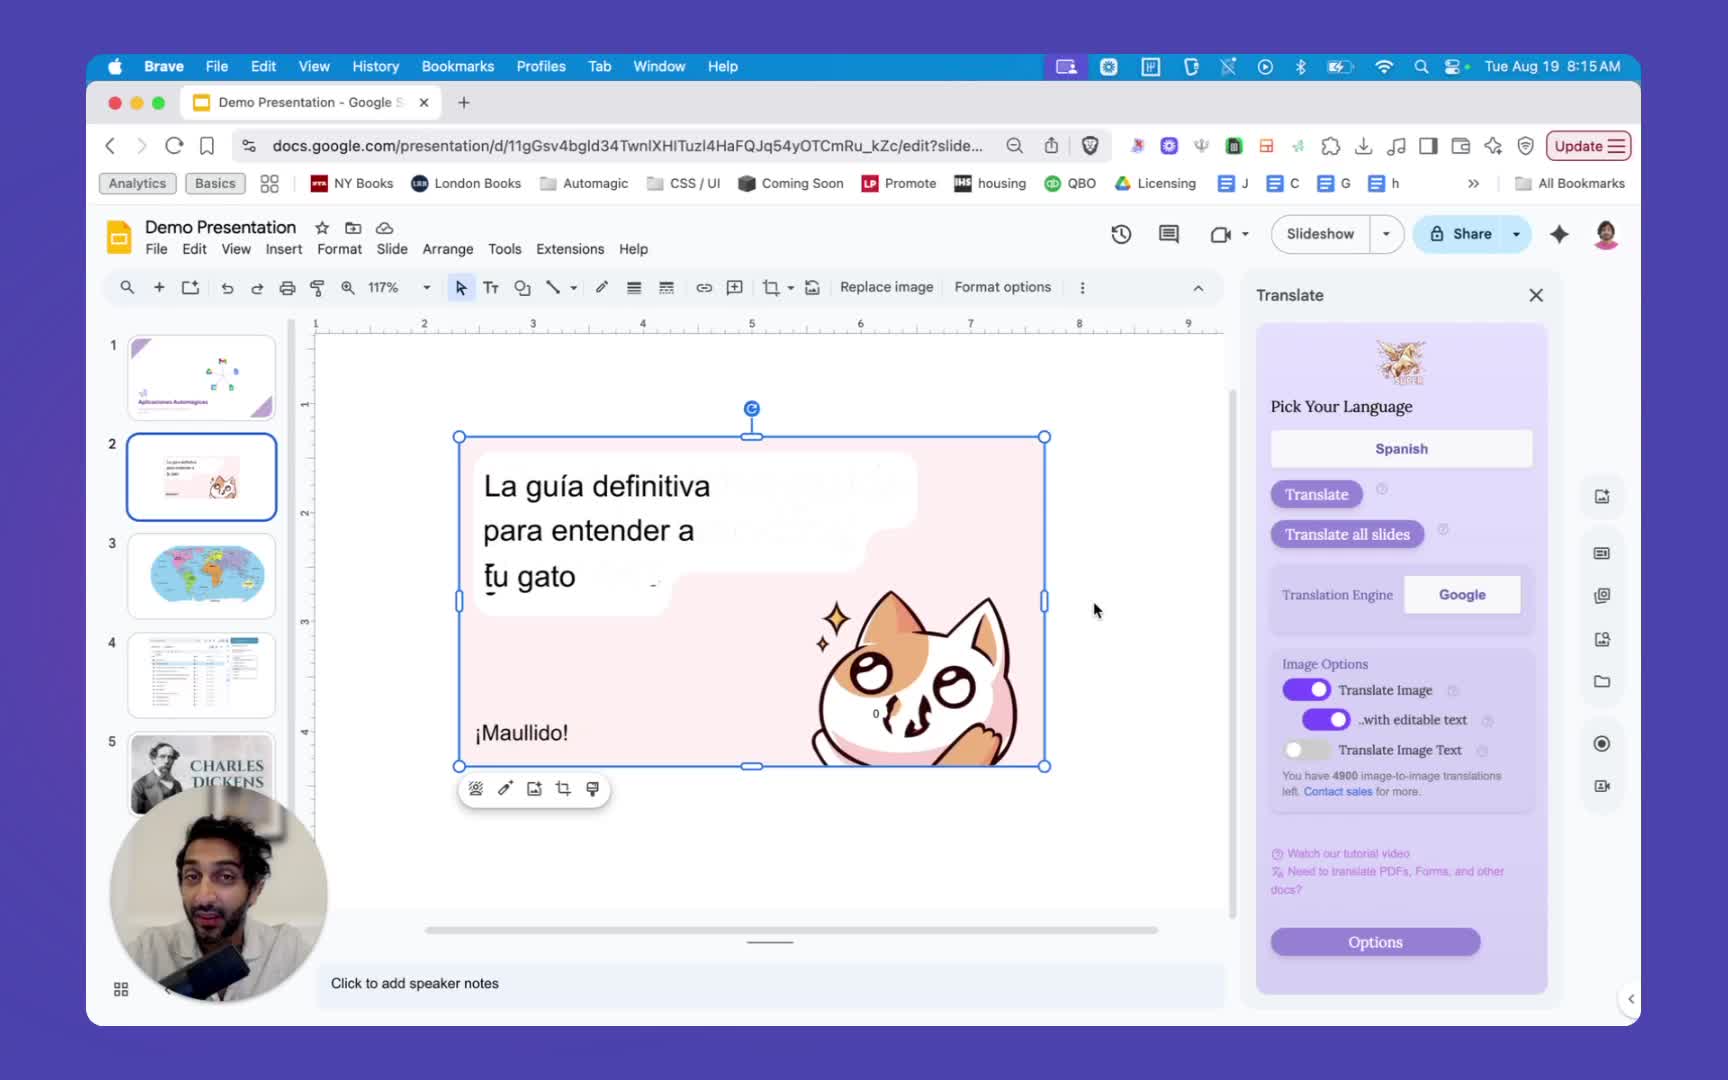The image size is (1728, 1080).
Task: Click the Insert link icon
Action: 704,288
